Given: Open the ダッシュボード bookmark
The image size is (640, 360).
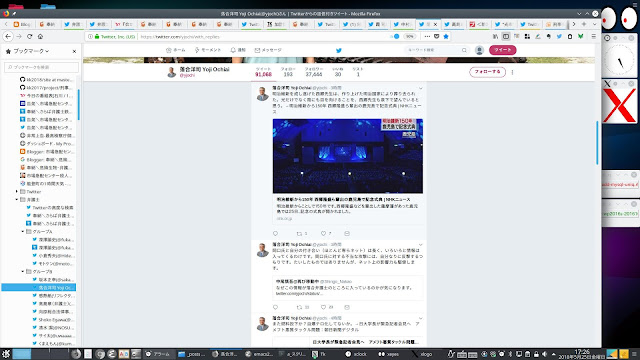Looking at the screenshot, I should (47, 143).
